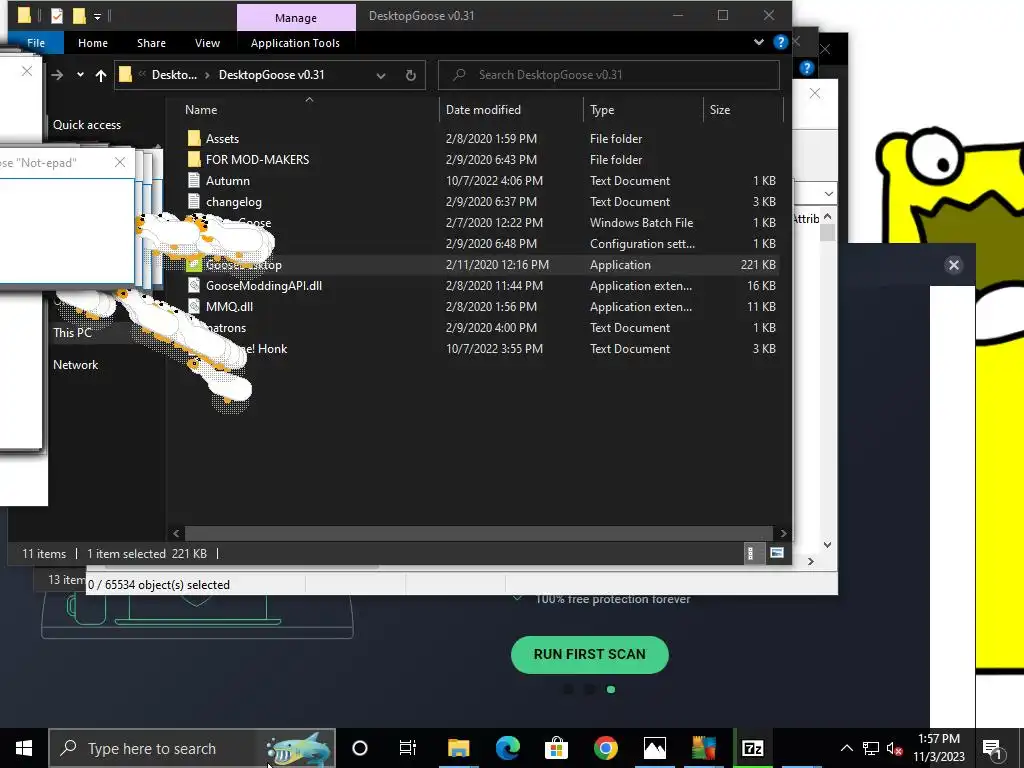Launch Google Chrome from taskbar
The width and height of the screenshot is (1024, 768).
tap(605, 748)
